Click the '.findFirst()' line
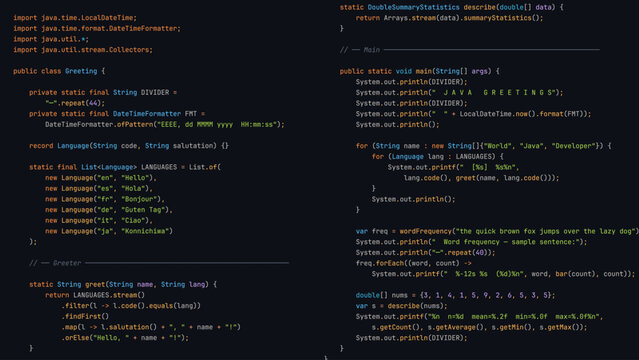The width and height of the screenshot is (639, 360). [85, 316]
